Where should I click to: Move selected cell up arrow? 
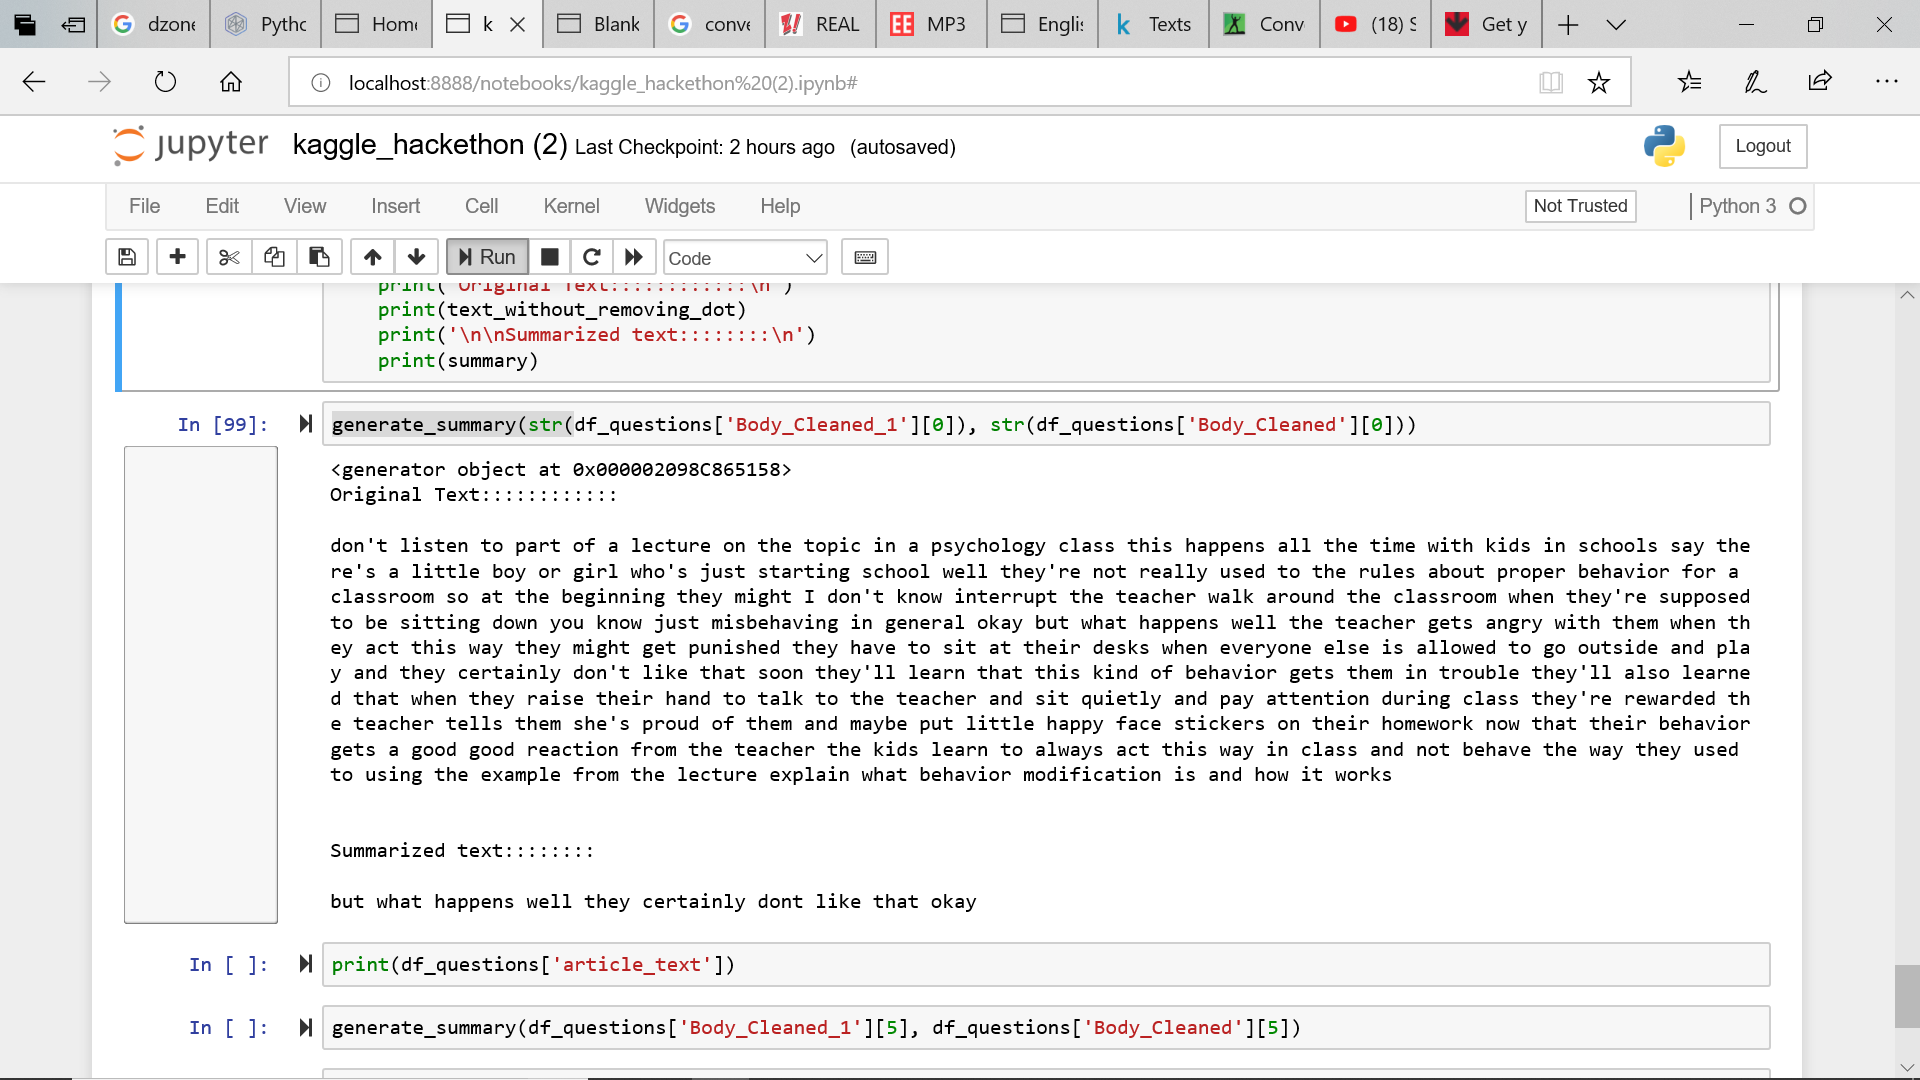tap(372, 258)
